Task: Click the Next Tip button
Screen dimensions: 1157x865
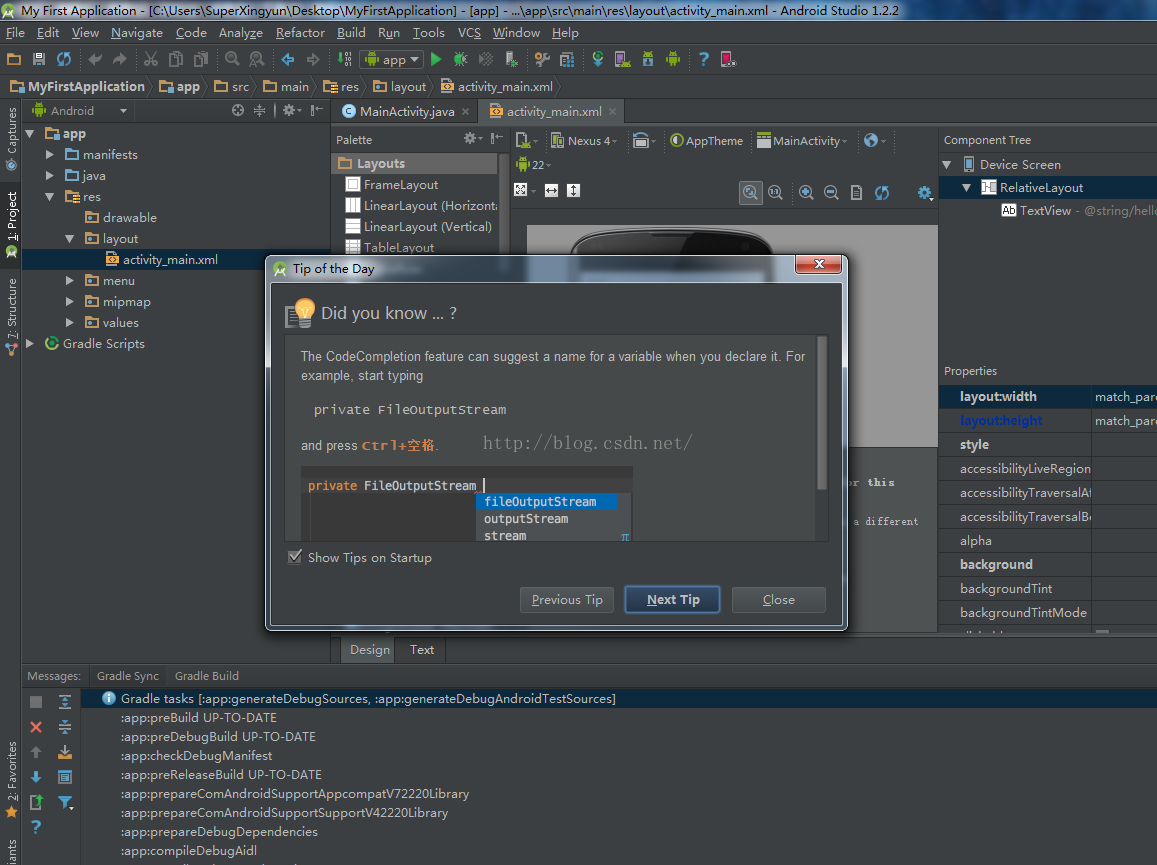Action: 673,600
